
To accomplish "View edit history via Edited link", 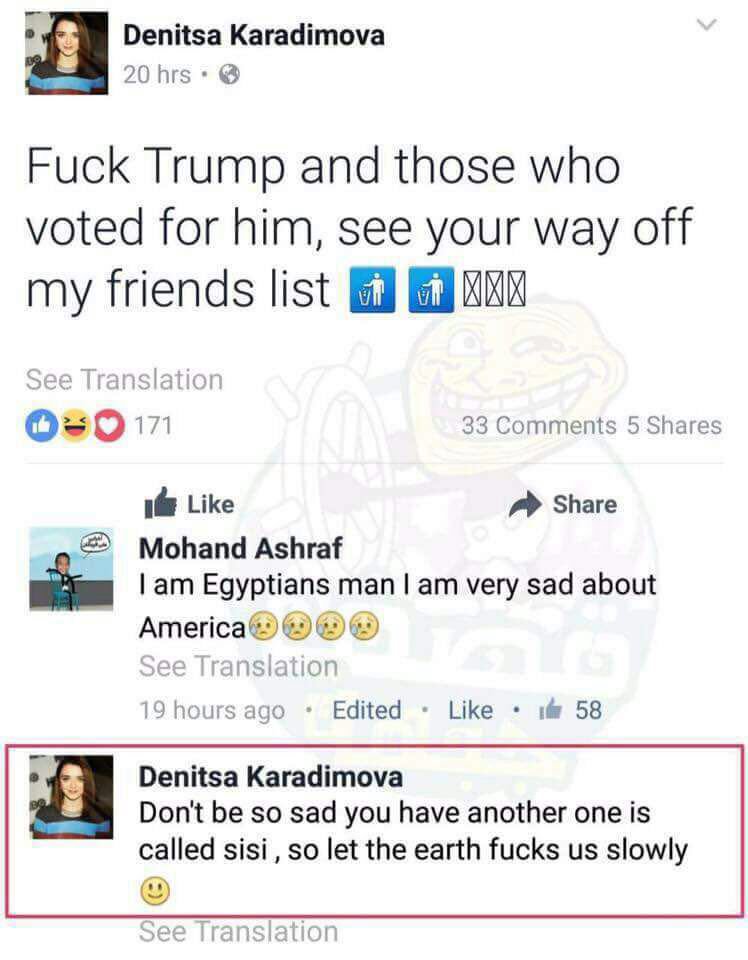I will (x=367, y=710).
